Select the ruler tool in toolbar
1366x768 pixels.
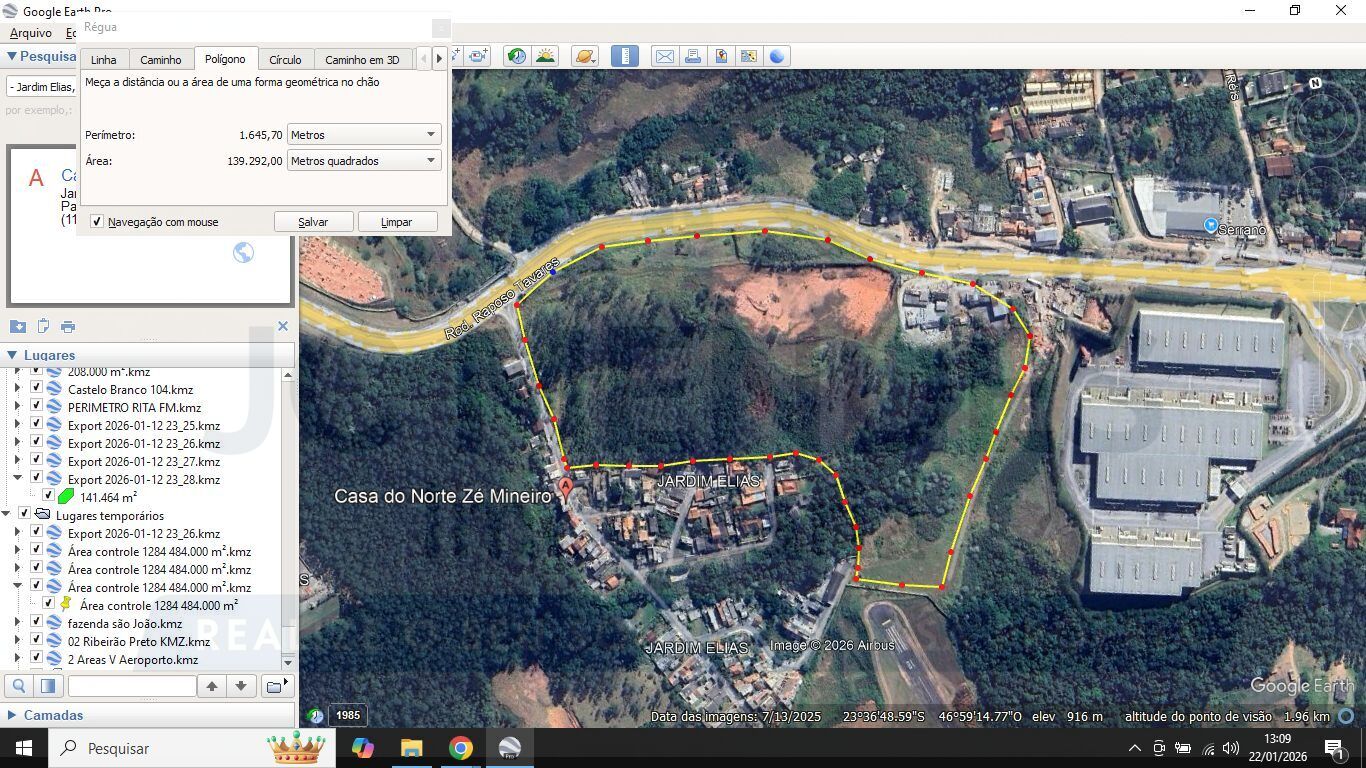(624, 56)
